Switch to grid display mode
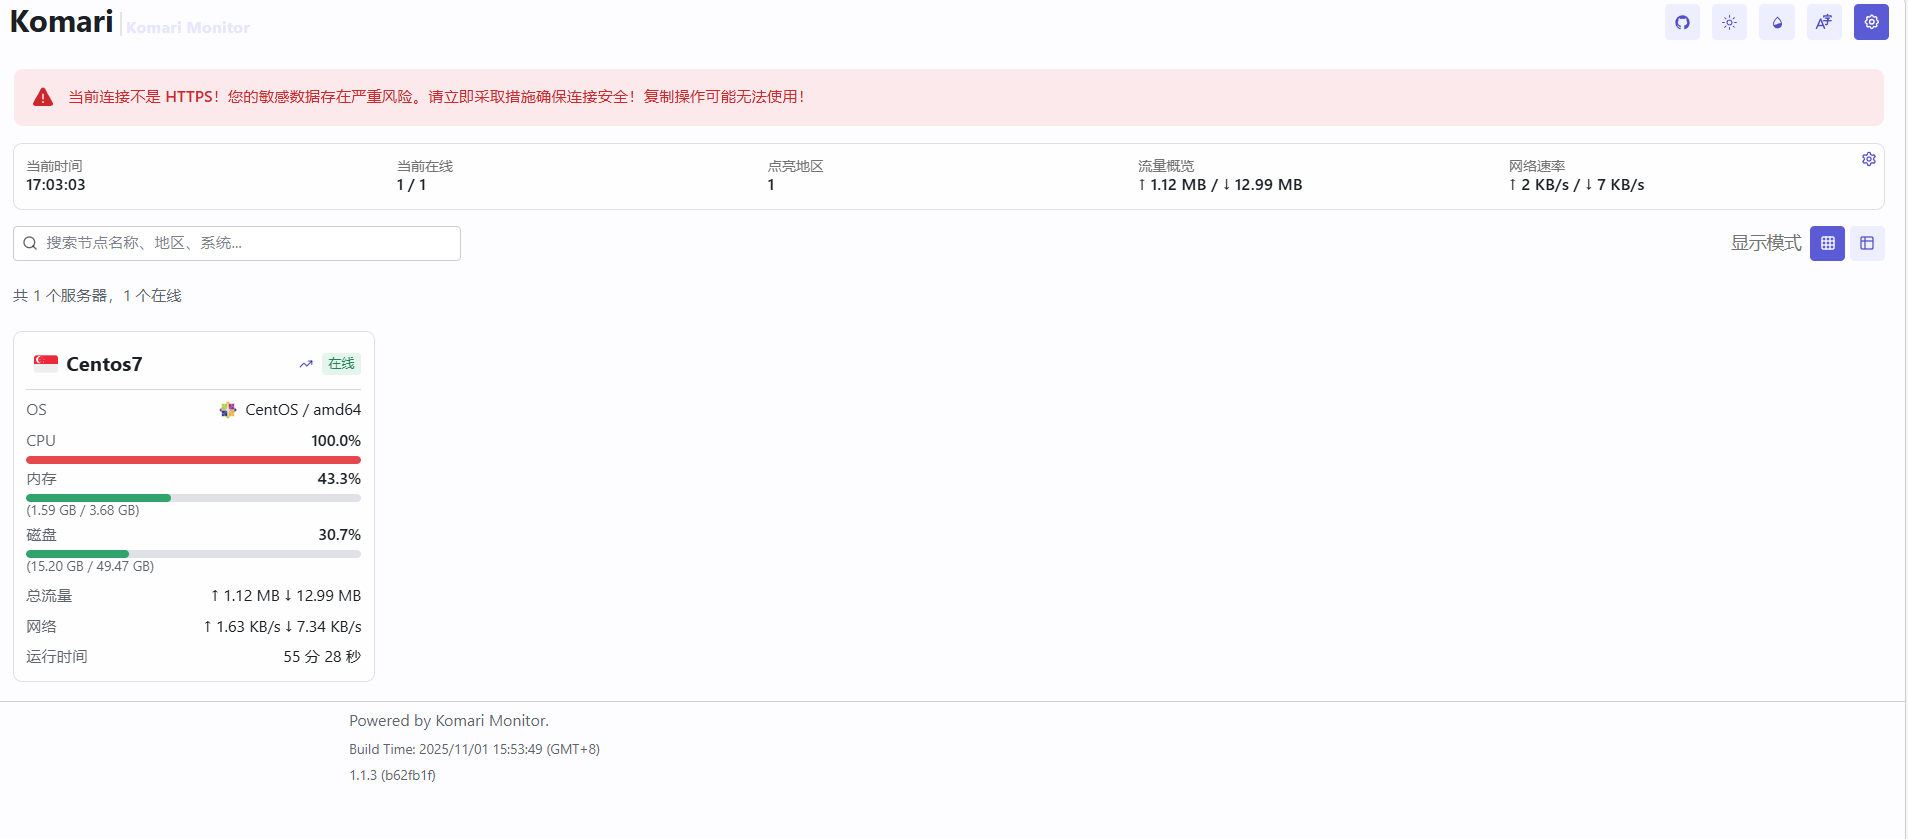This screenshot has width=1908, height=839. pos(1827,243)
